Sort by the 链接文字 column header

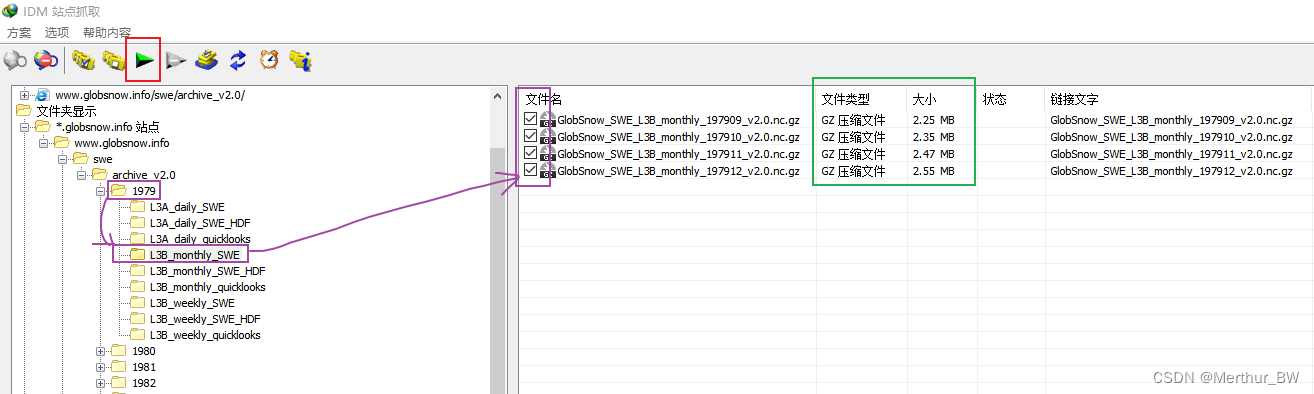click(x=1179, y=100)
